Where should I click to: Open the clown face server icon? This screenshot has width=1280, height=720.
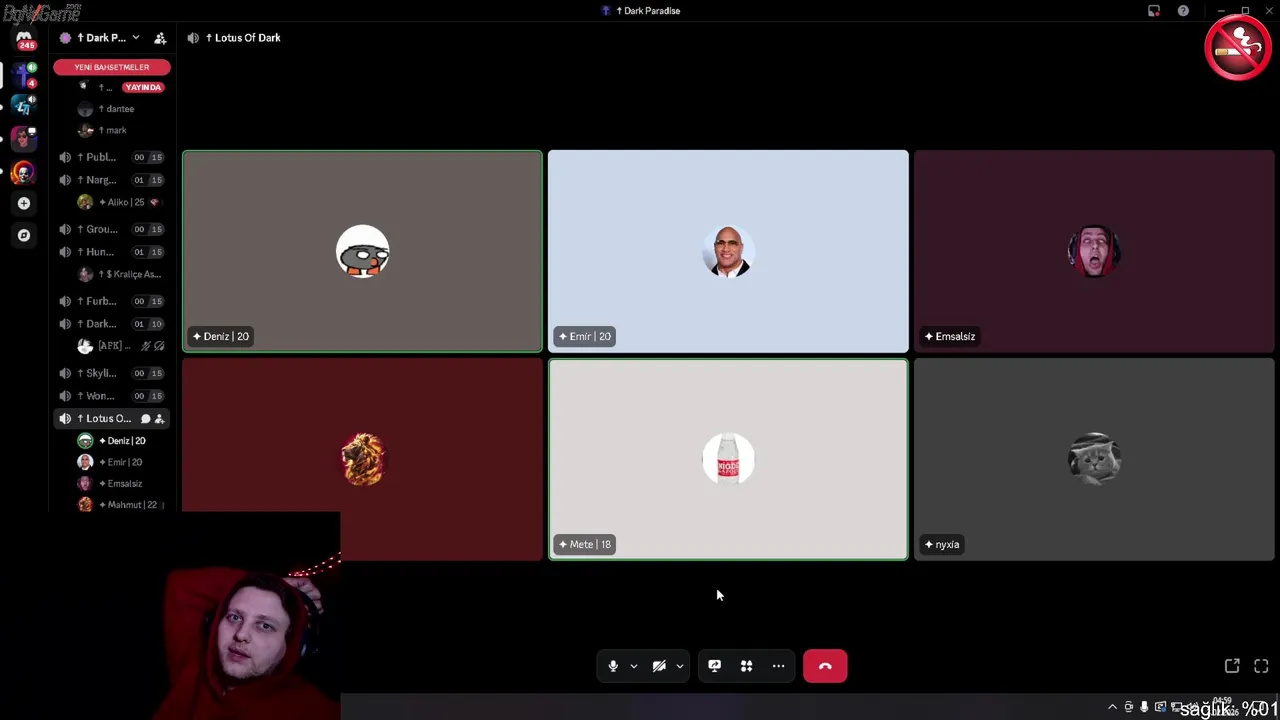24,172
